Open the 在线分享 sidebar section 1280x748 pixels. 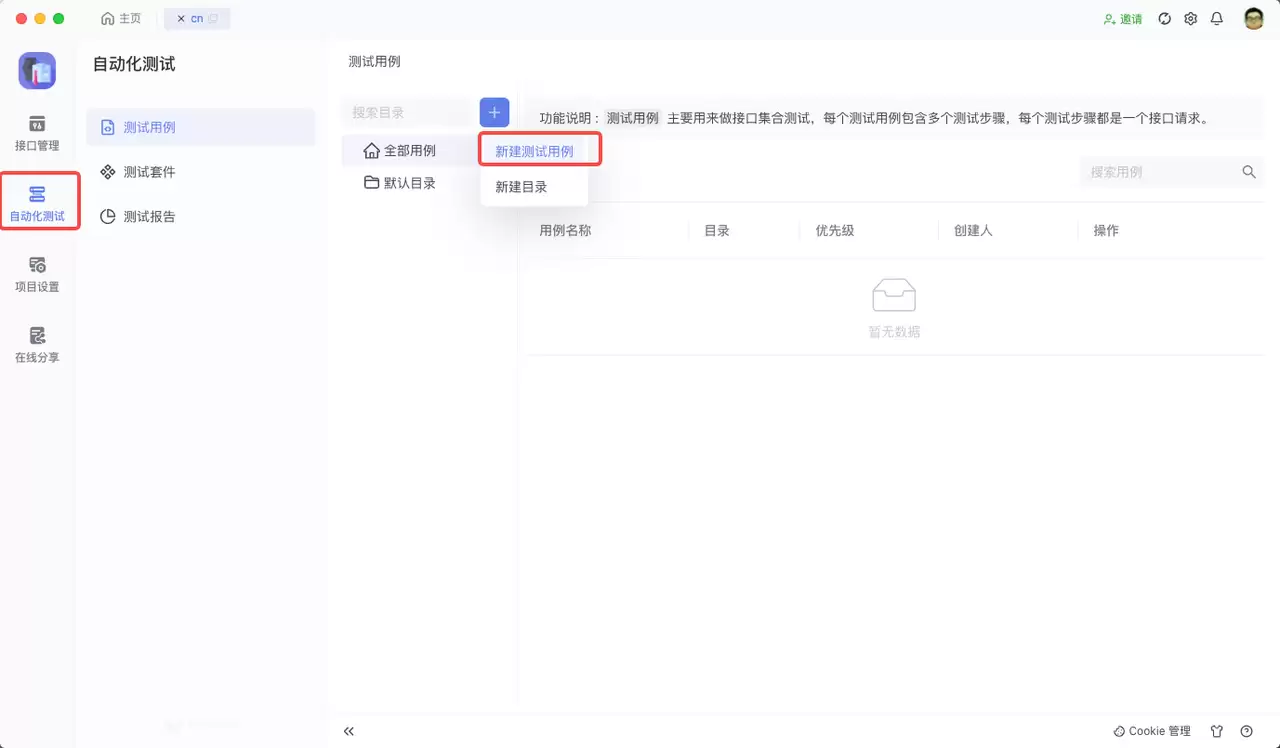(x=37, y=345)
